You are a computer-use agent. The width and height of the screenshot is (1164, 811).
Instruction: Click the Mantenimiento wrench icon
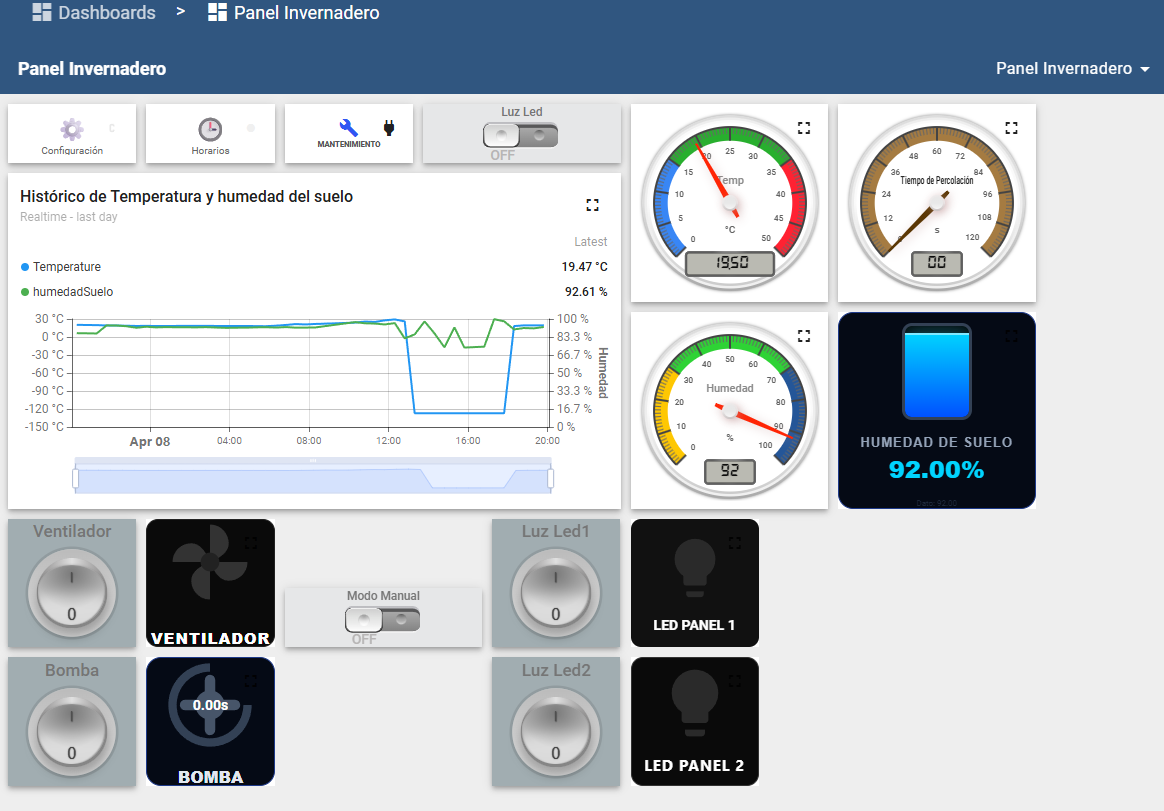coord(348,128)
